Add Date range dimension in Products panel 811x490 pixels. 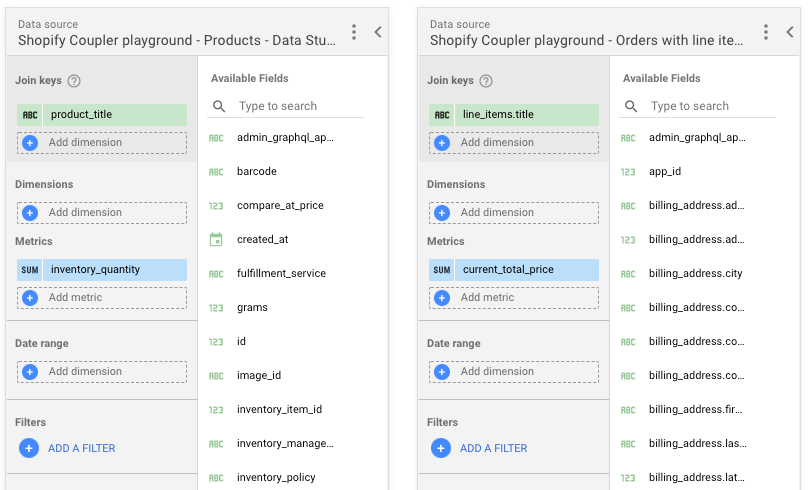[102, 372]
